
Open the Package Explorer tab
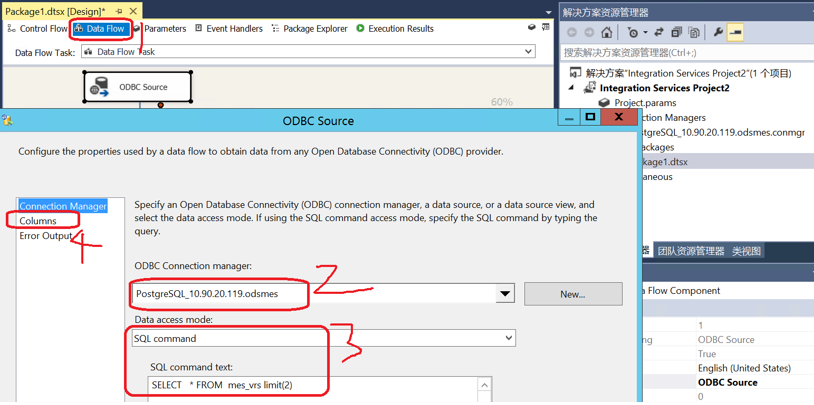click(309, 29)
